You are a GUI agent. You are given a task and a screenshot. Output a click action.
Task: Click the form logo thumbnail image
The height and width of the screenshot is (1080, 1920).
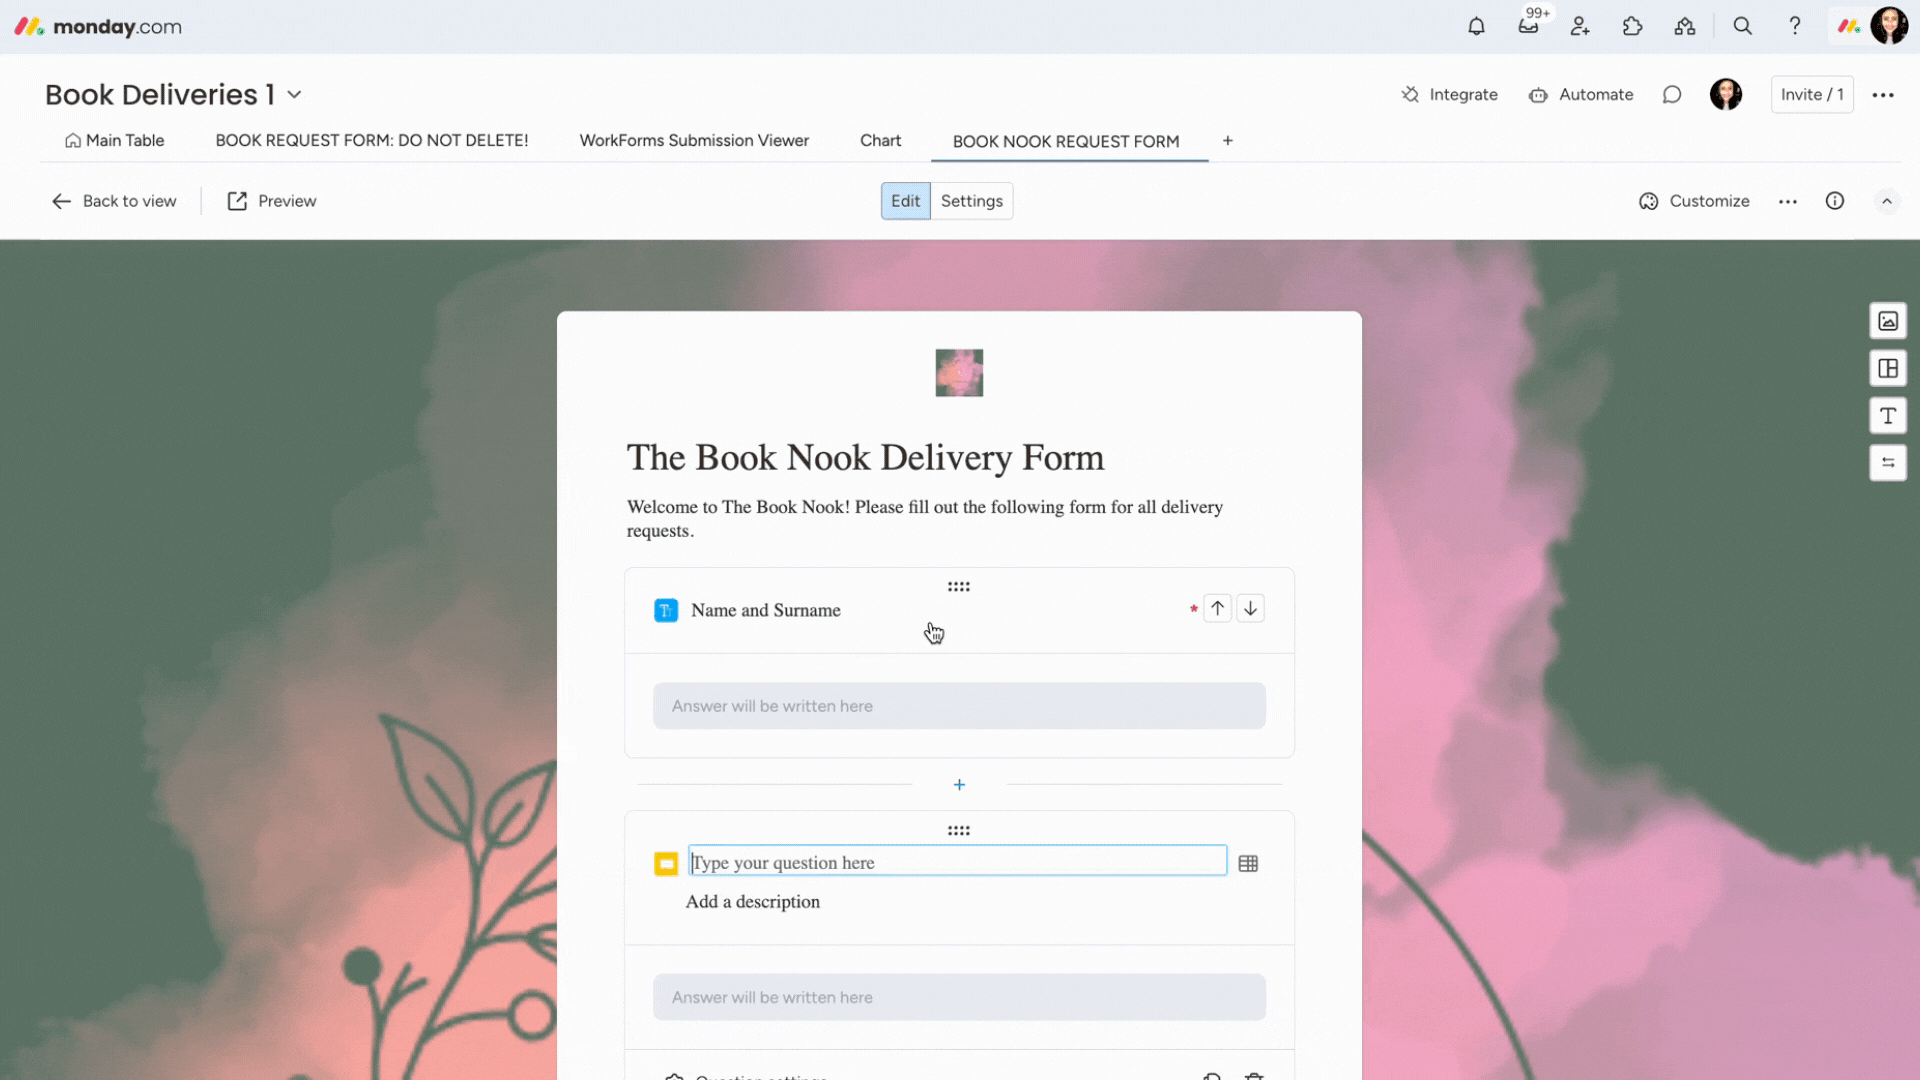959,372
